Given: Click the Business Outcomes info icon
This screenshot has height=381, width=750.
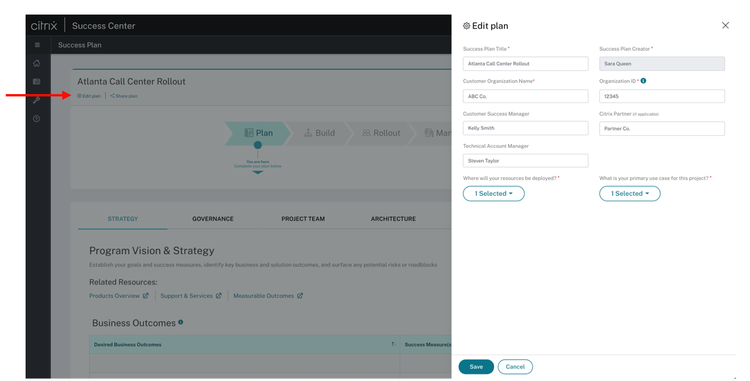Looking at the screenshot, I should (x=180, y=322).
